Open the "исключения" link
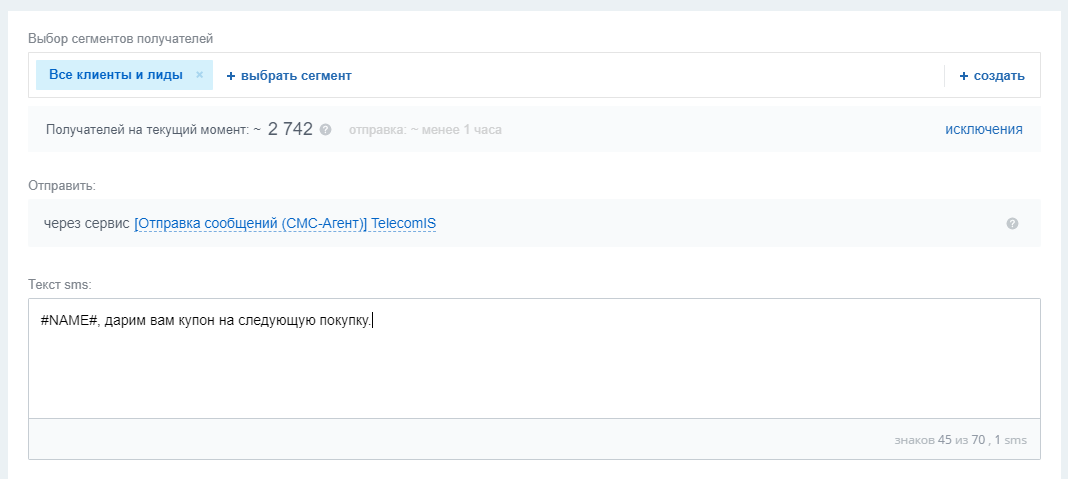This screenshot has height=479, width=1068. (x=983, y=129)
